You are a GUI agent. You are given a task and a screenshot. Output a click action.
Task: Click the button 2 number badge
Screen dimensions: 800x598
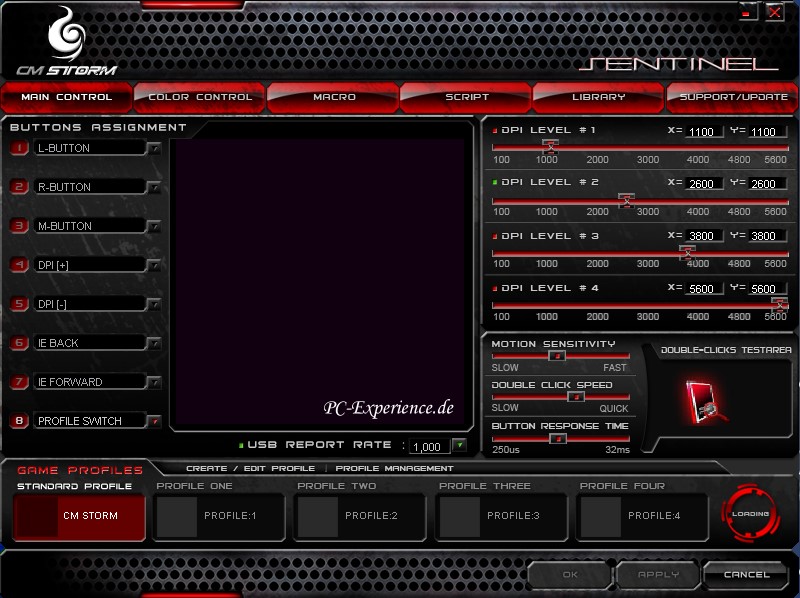pos(19,187)
